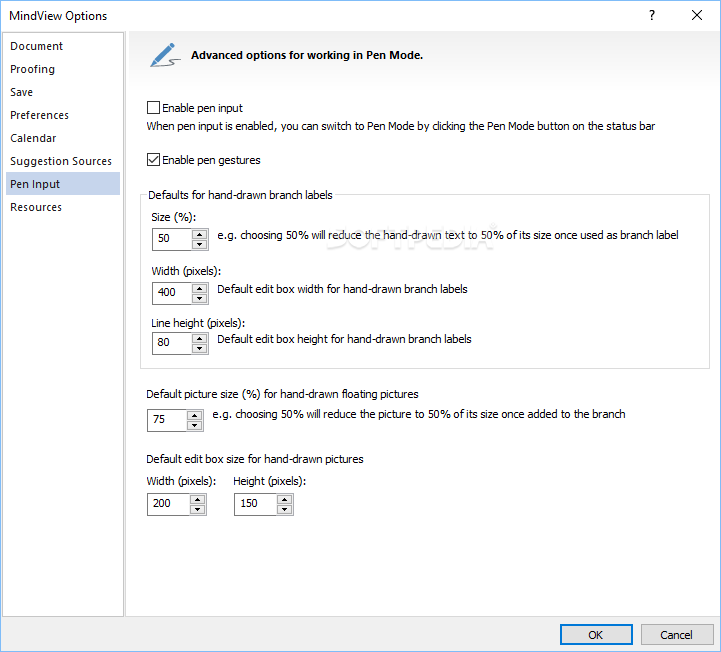Click the Pen Mode pencil icon

(164, 55)
